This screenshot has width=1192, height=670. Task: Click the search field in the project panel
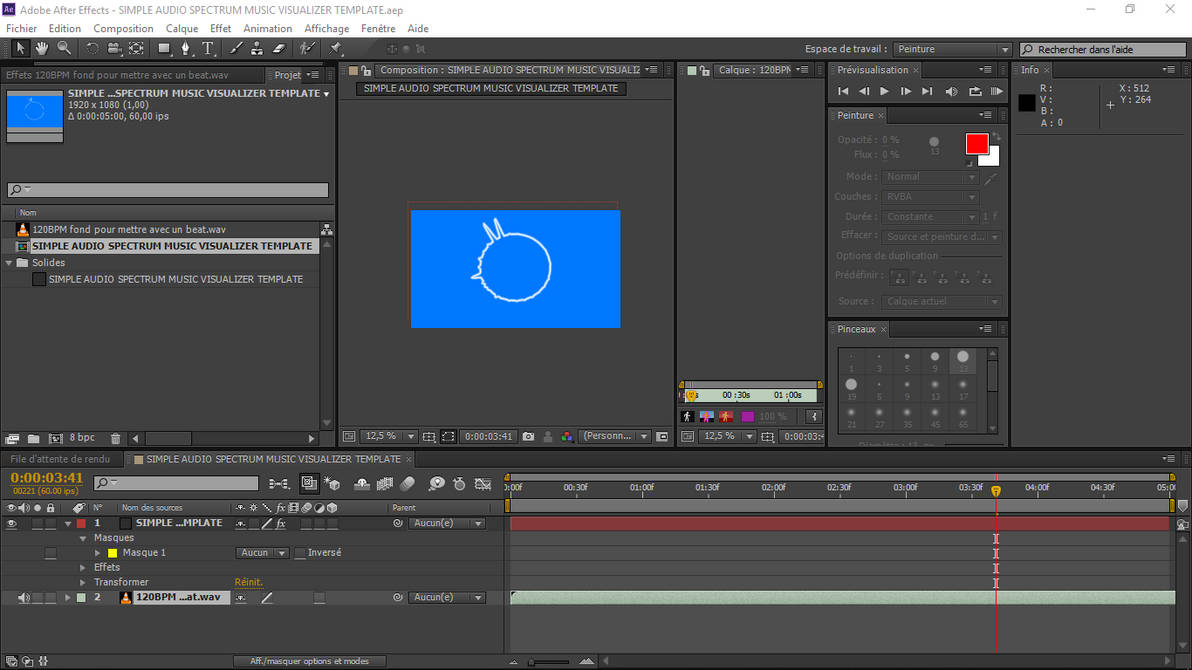165,189
